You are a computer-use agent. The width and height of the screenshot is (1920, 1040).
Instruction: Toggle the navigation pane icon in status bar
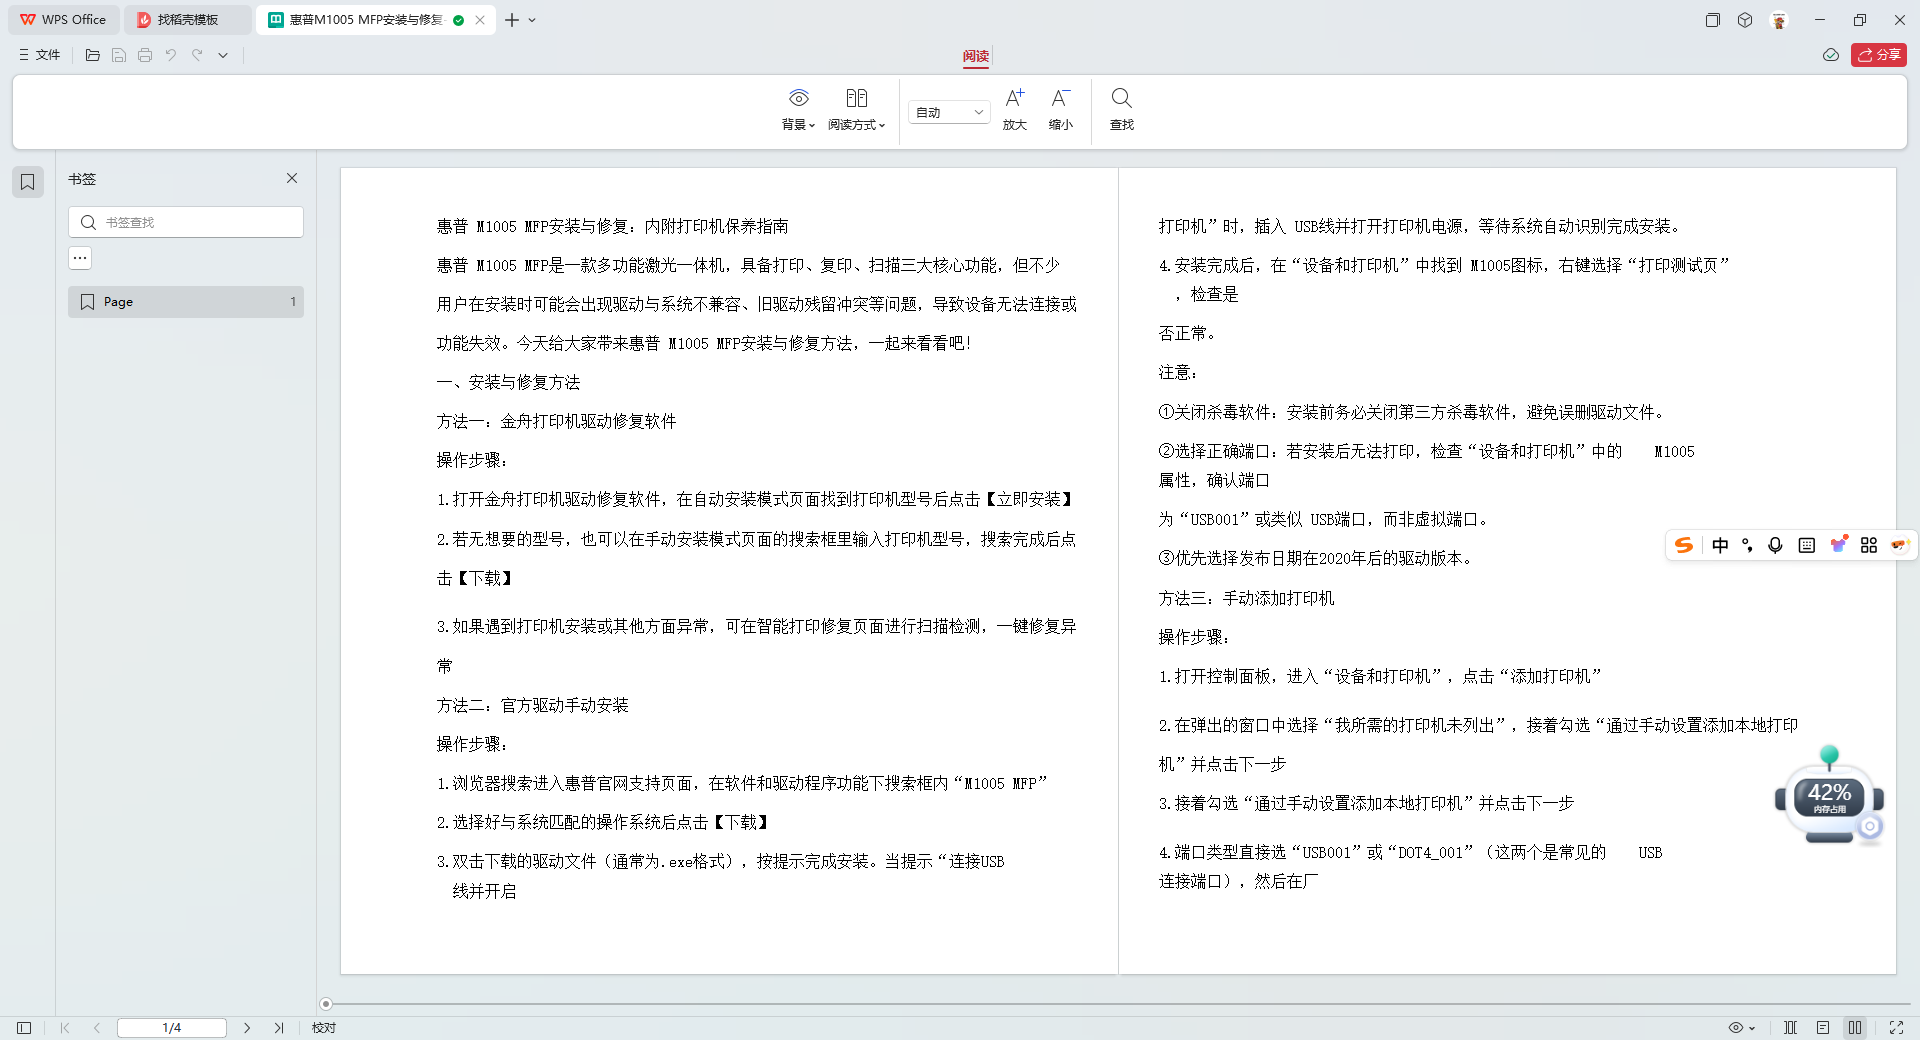(x=24, y=1028)
